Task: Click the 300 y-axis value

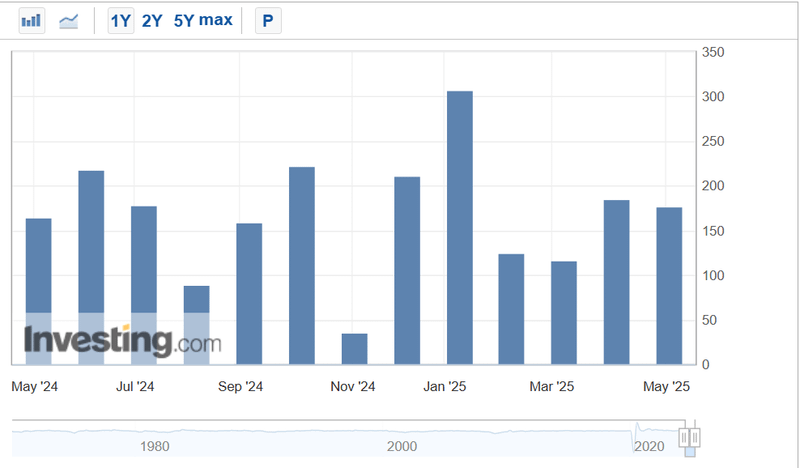Action: click(x=713, y=96)
